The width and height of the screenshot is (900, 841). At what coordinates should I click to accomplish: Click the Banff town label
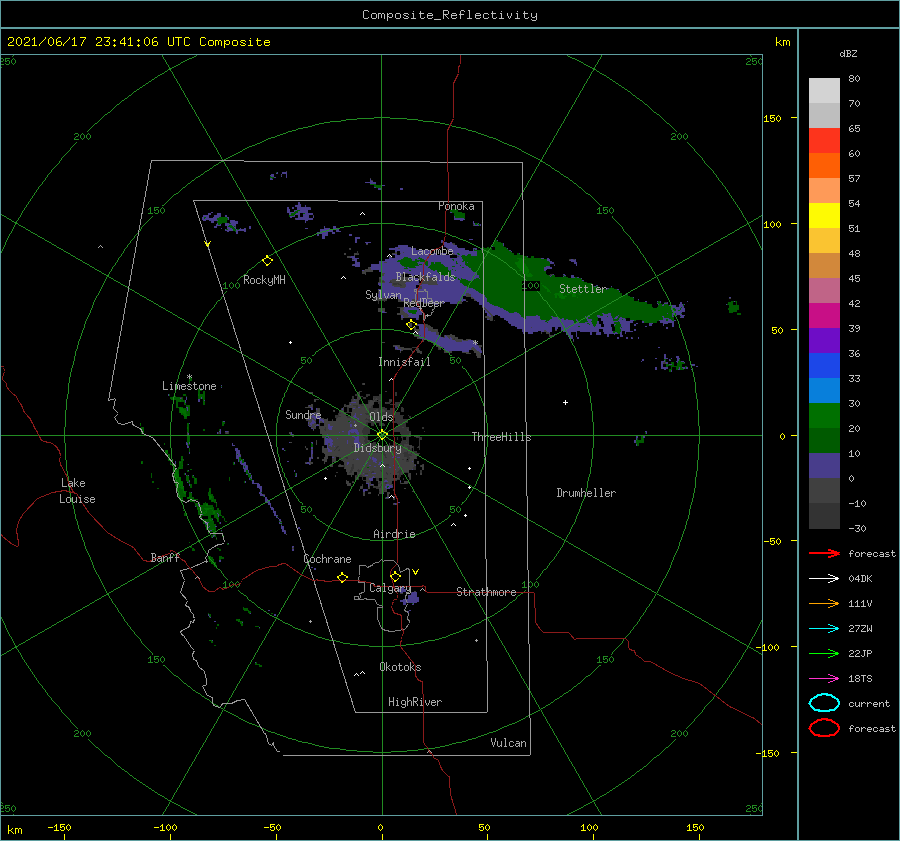coord(165,558)
